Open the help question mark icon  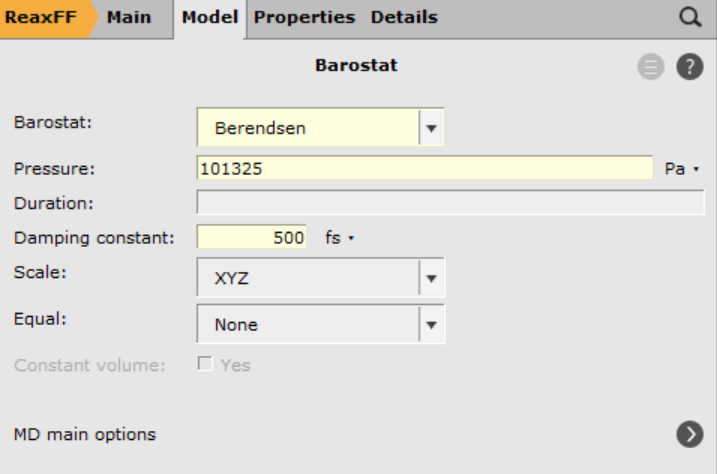click(x=690, y=68)
